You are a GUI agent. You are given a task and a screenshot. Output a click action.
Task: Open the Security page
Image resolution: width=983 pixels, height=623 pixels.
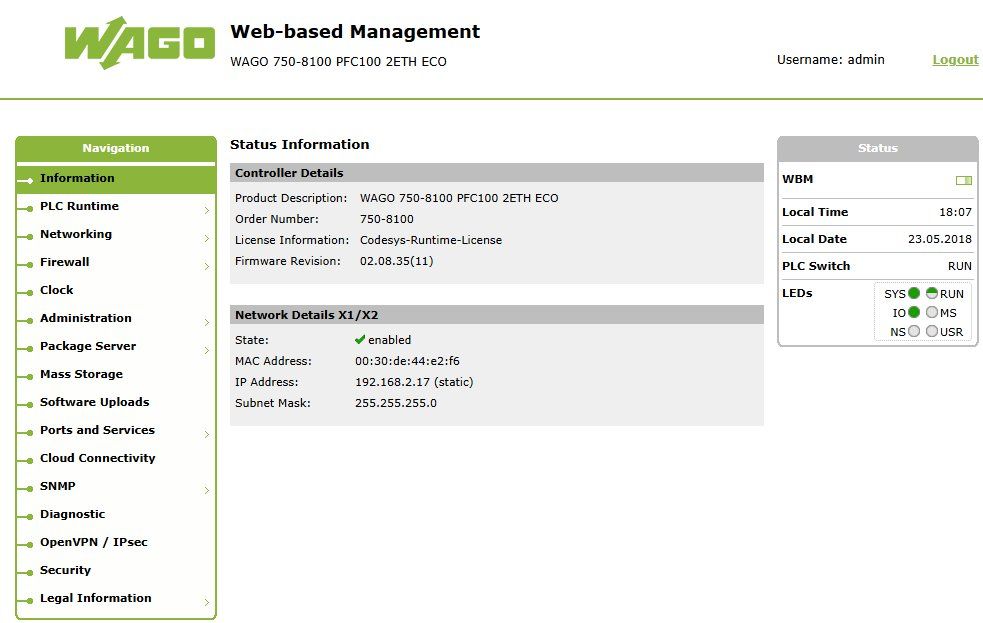click(116, 570)
